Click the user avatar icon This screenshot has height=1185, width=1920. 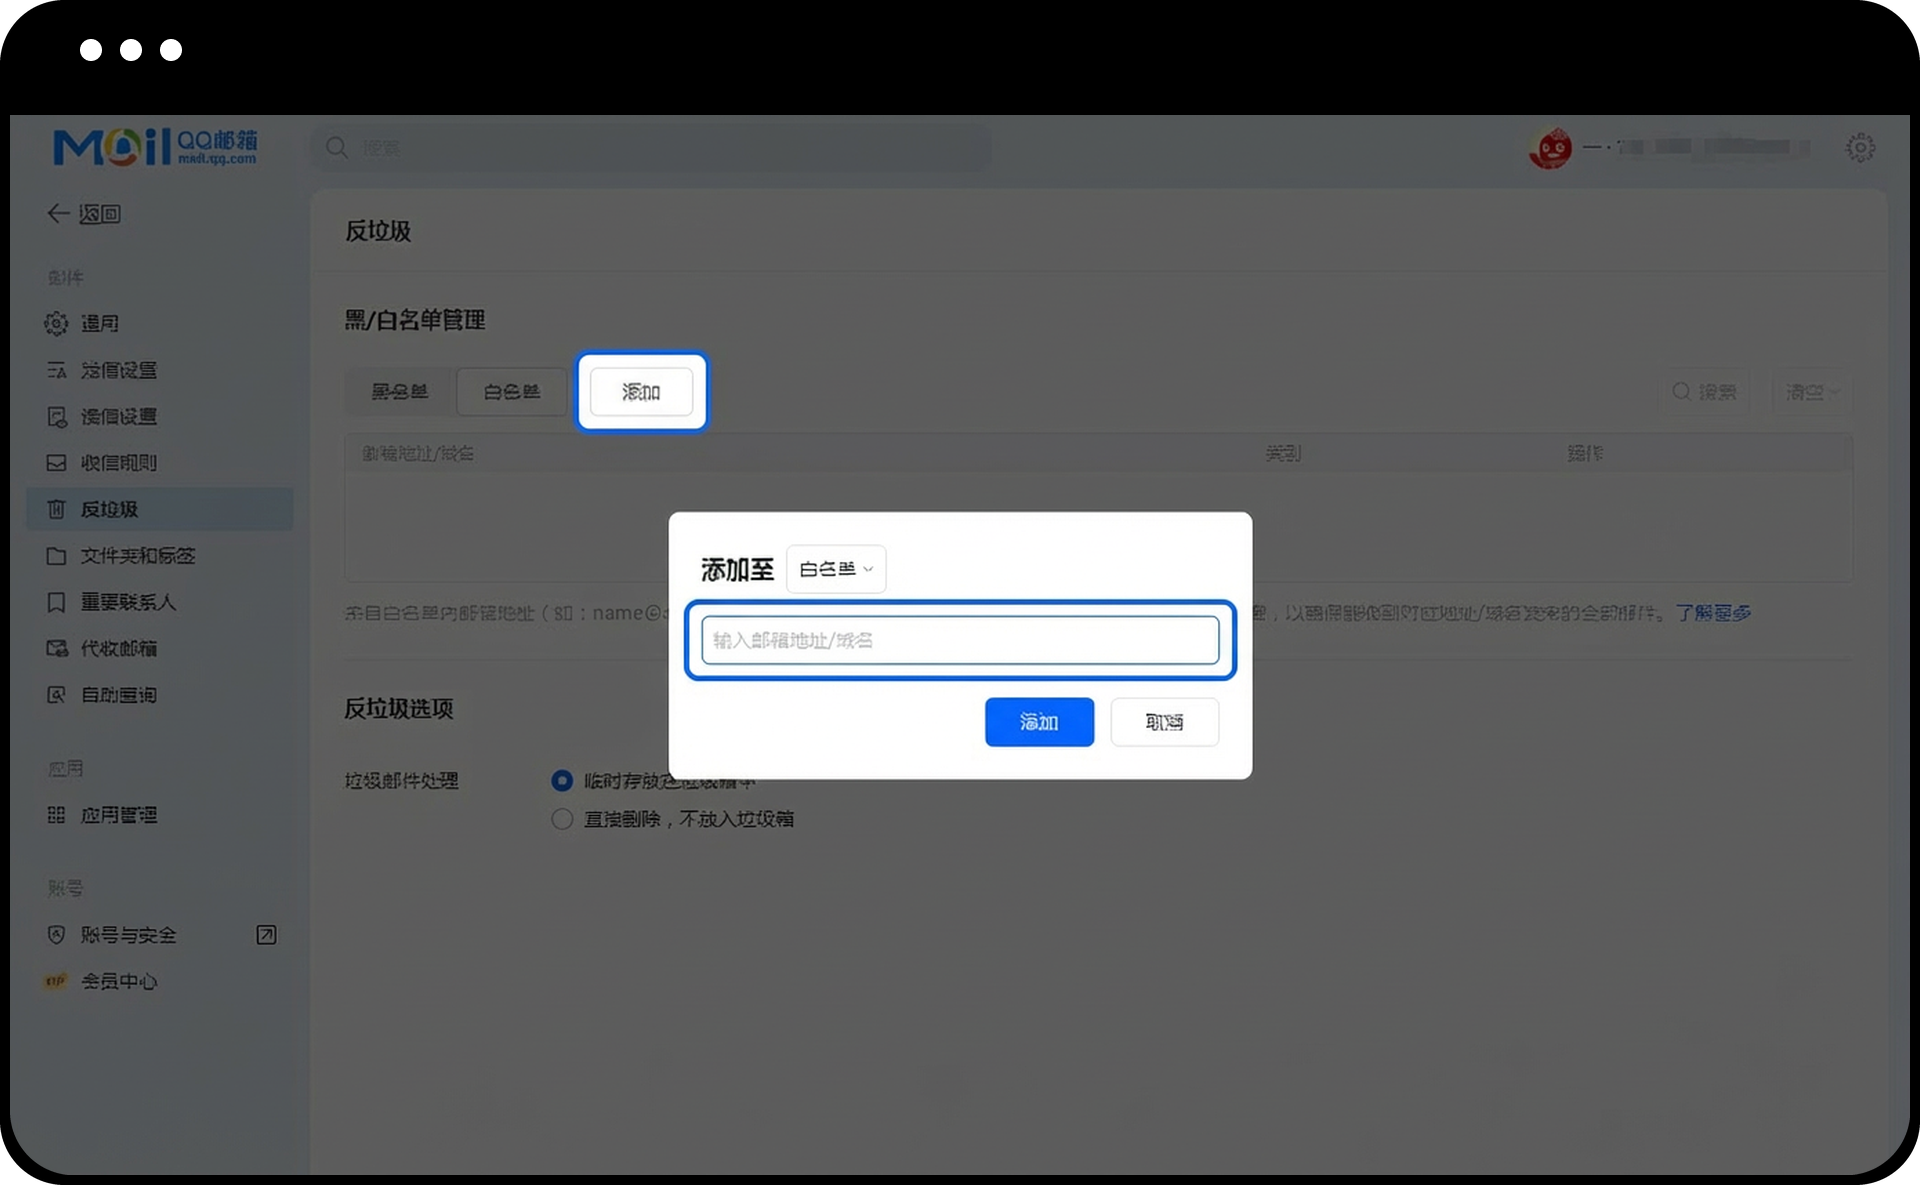click(x=1550, y=149)
